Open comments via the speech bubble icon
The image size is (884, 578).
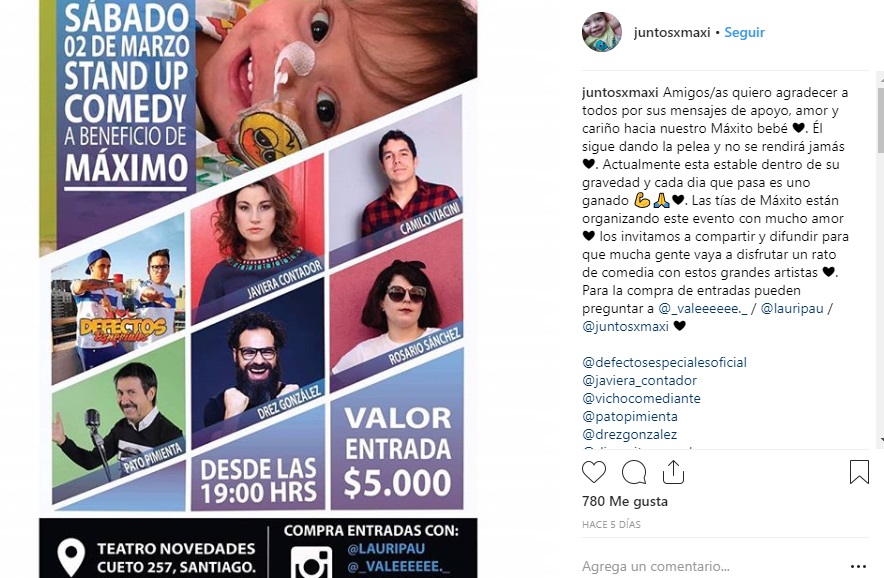pyautogui.click(x=634, y=473)
